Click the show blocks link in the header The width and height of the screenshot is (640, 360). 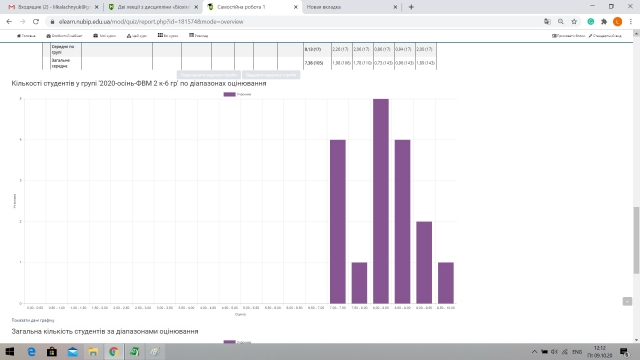click(x=569, y=36)
